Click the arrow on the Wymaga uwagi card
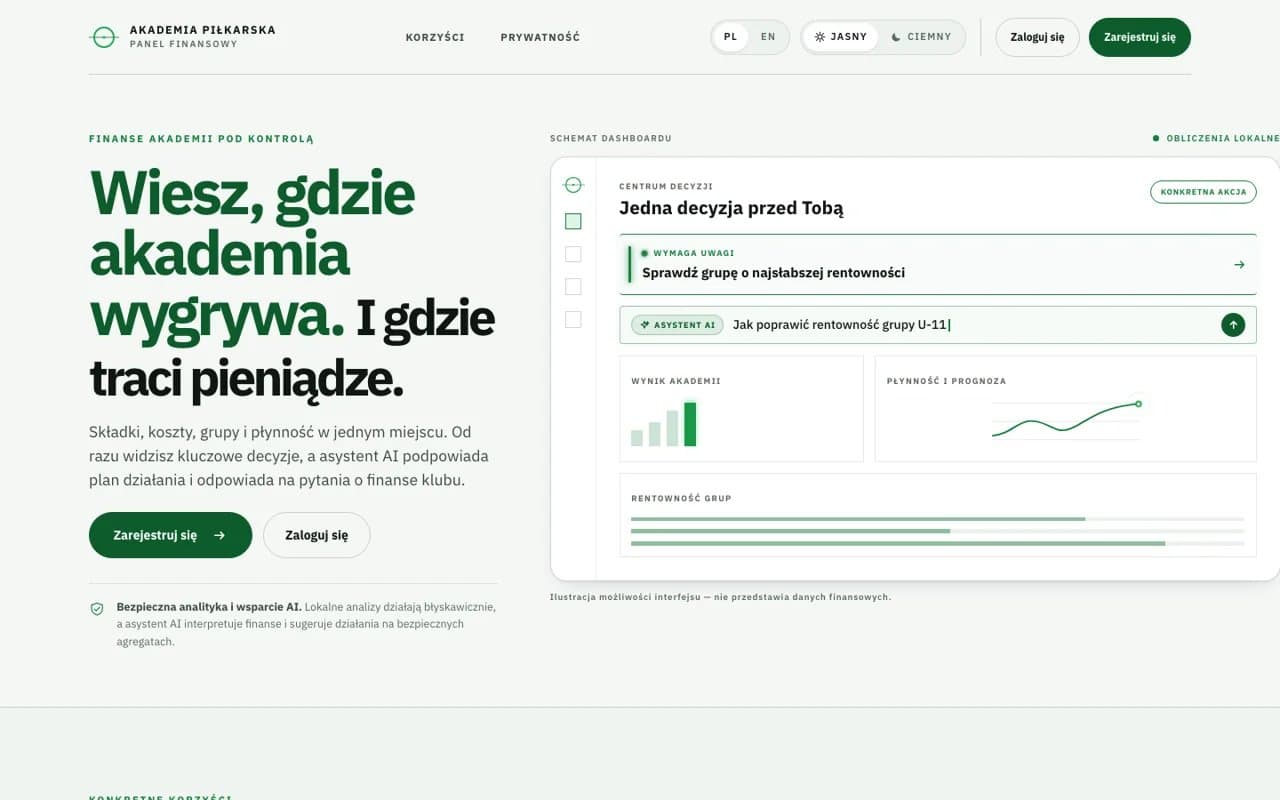This screenshot has height=800, width=1280. [1239, 265]
